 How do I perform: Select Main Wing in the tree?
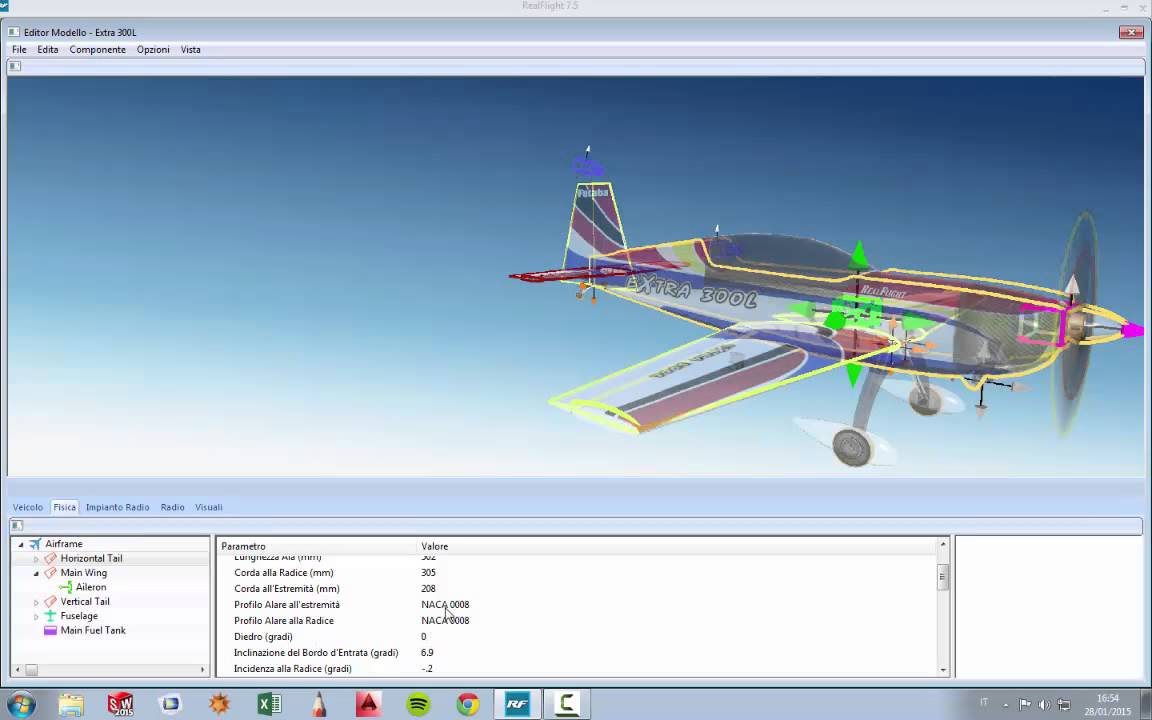pos(84,573)
